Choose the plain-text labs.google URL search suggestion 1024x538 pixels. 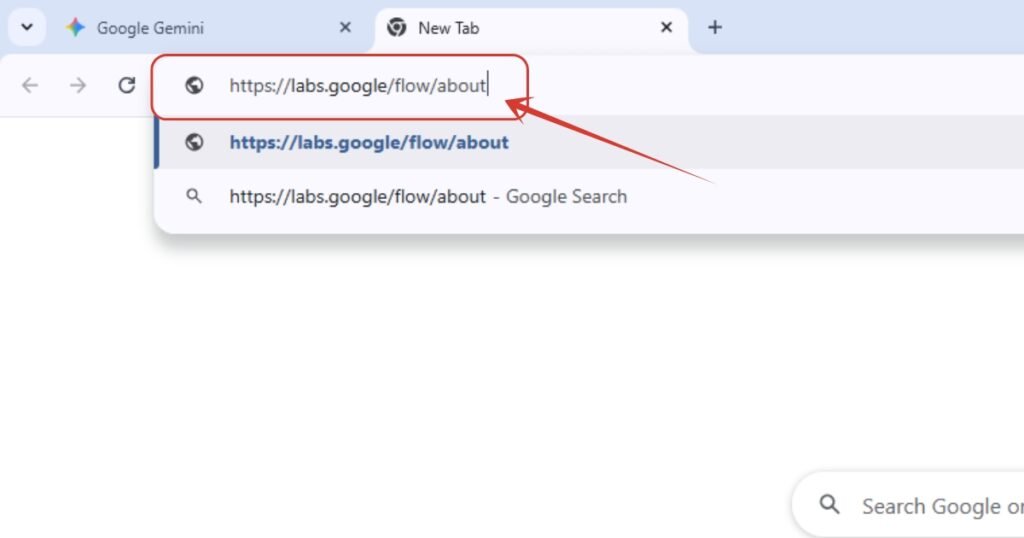[x=357, y=196]
